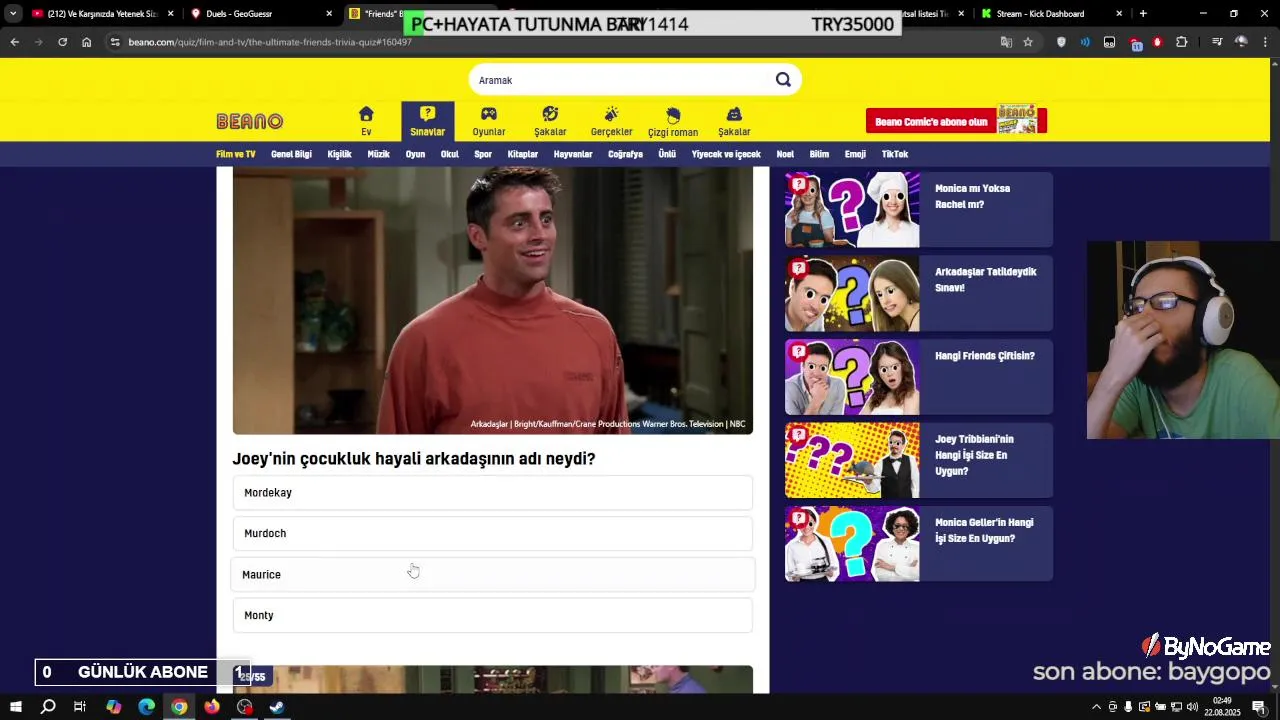Viewport: 1280px width, 720px height.
Task: Open the Emoji category
Action: pyautogui.click(x=855, y=155)
